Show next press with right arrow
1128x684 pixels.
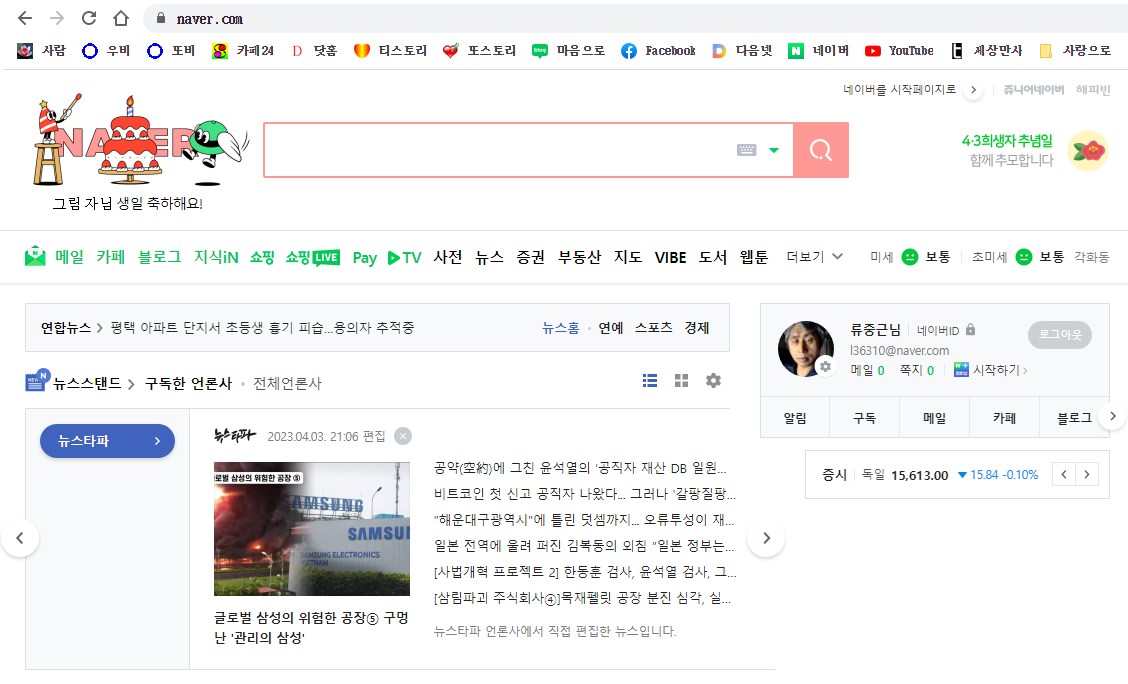click(766, 538)
